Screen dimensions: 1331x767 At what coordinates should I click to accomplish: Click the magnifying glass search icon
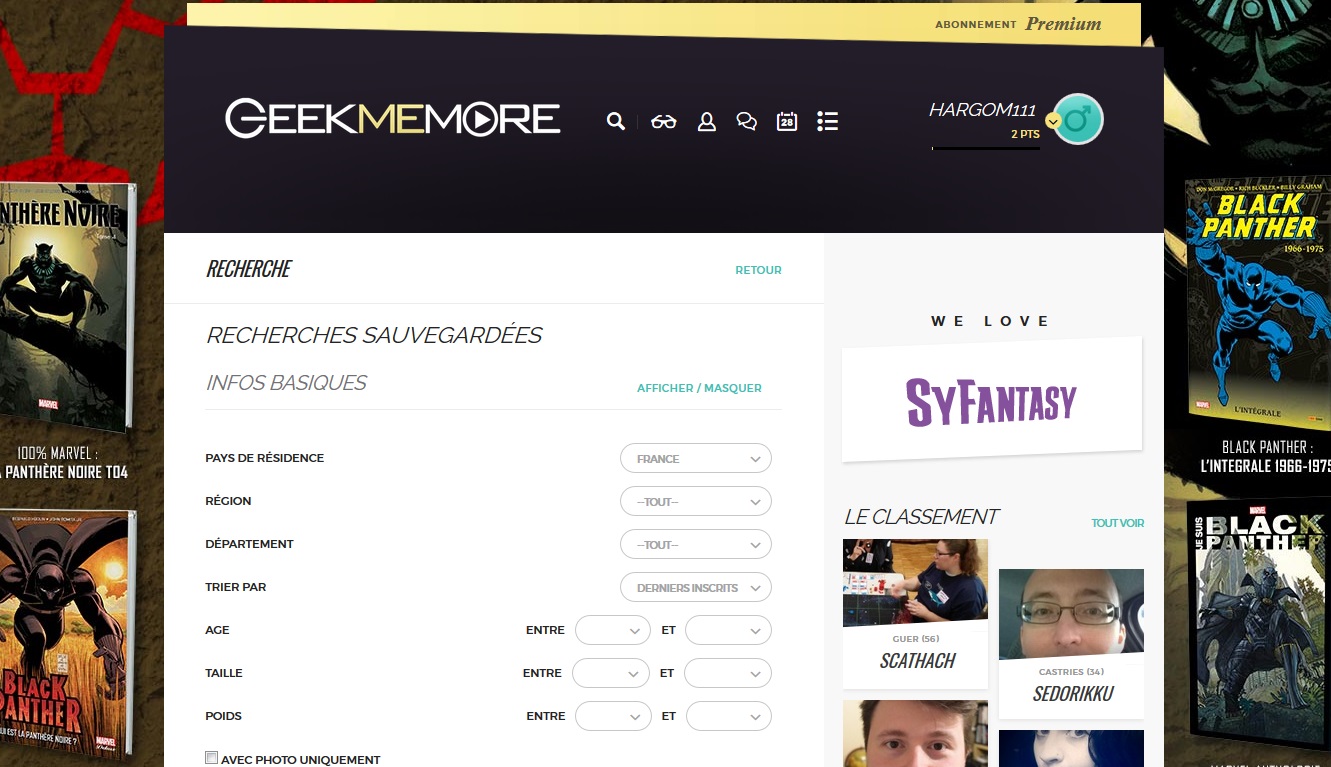[615, 121]
